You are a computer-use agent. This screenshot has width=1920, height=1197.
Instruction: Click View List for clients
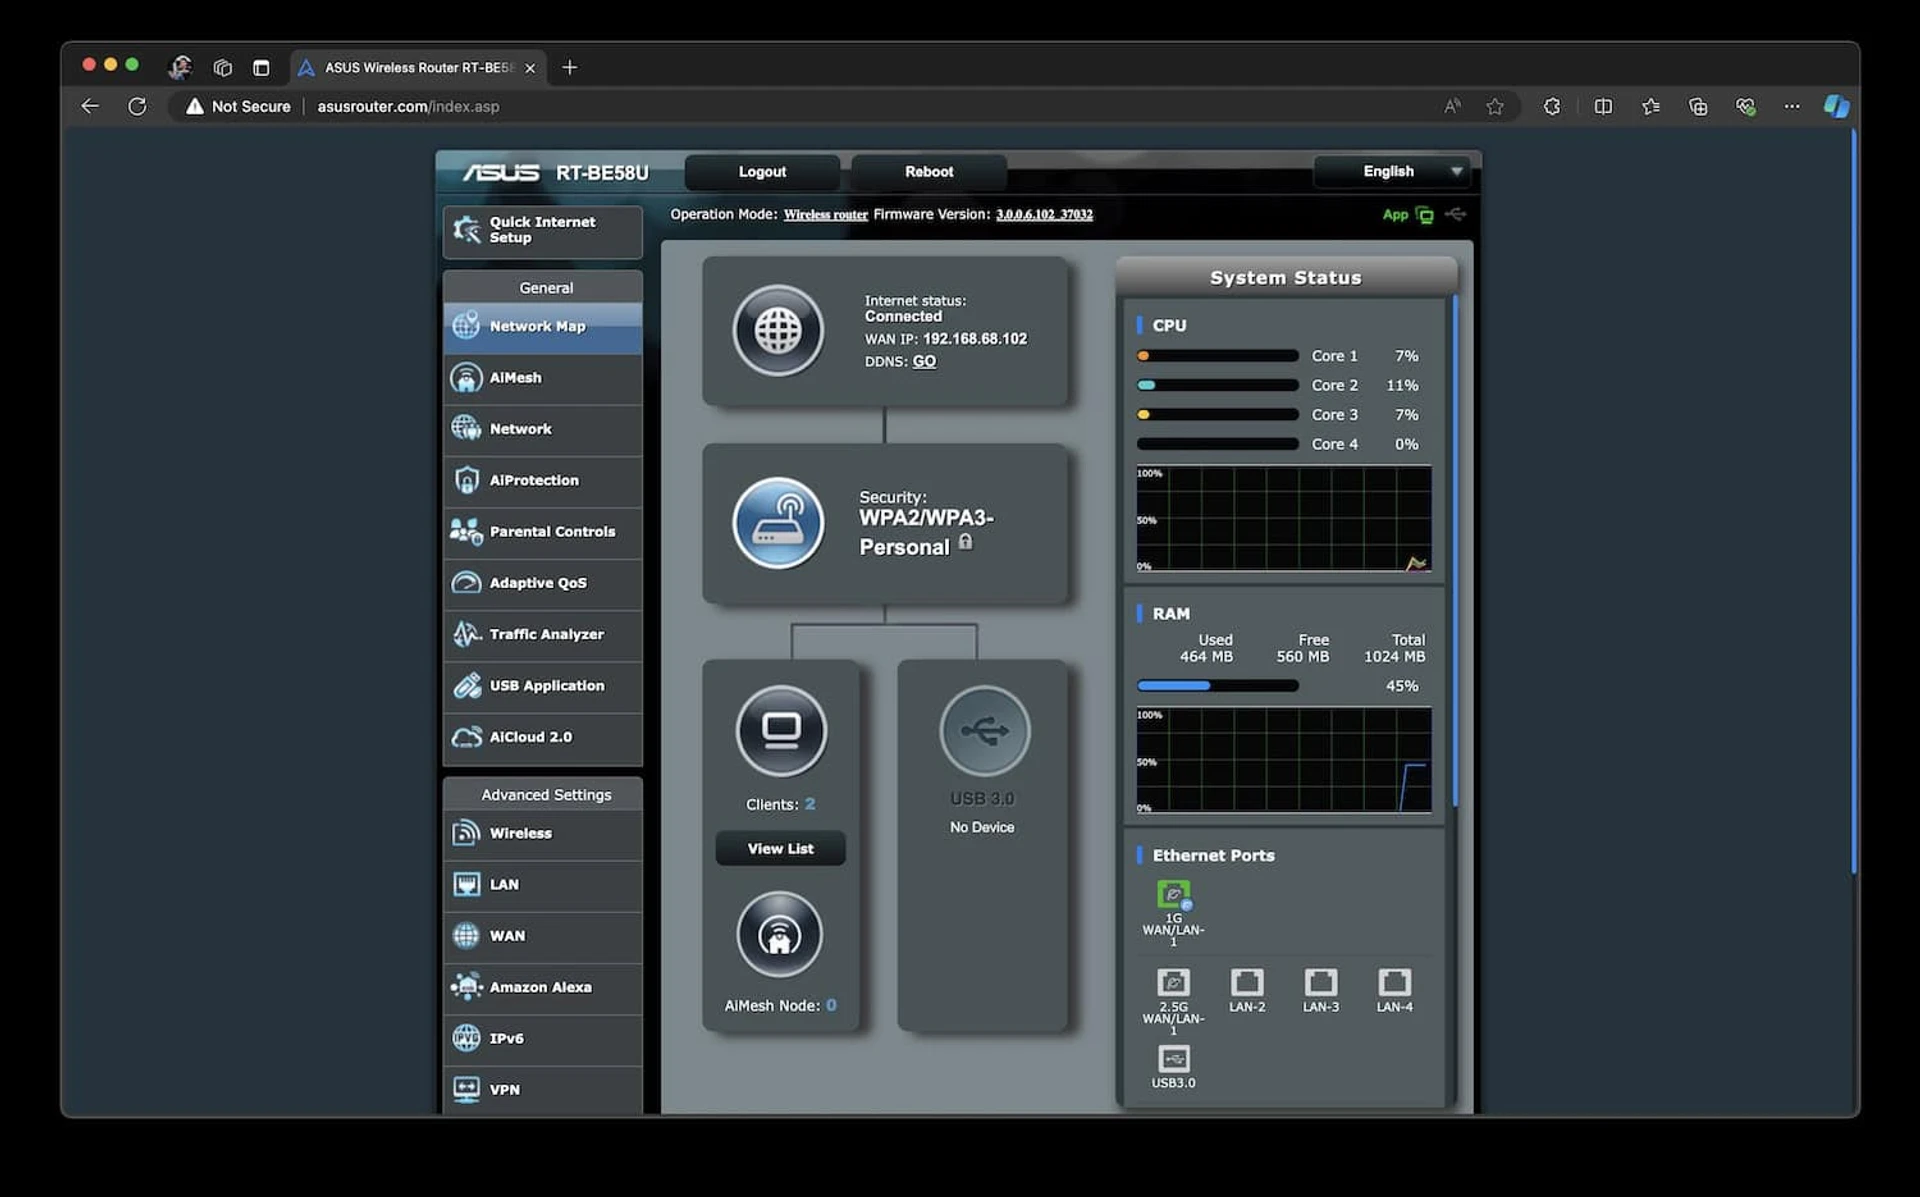click(x=781, y=849)
